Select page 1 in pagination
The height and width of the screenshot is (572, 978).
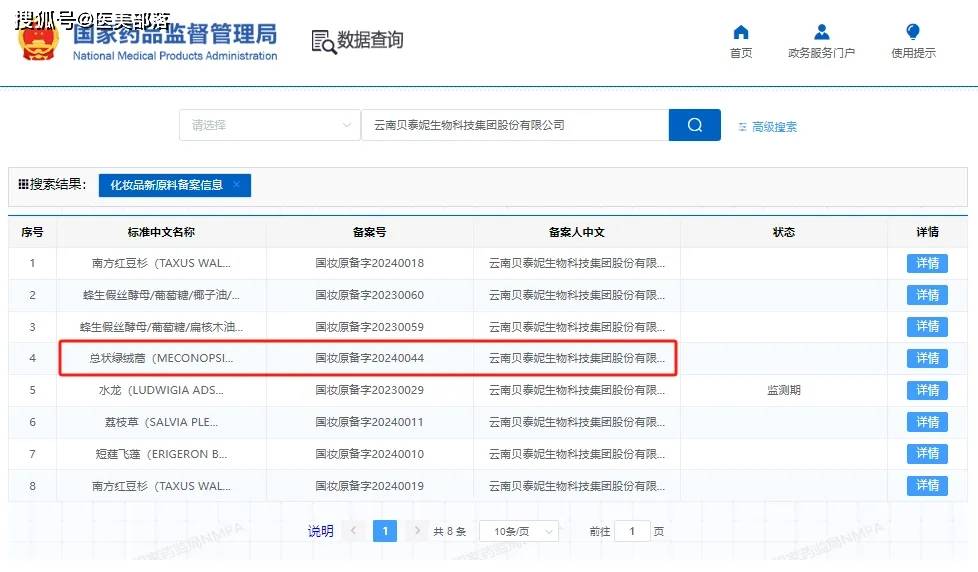click(x=385, y=531)
